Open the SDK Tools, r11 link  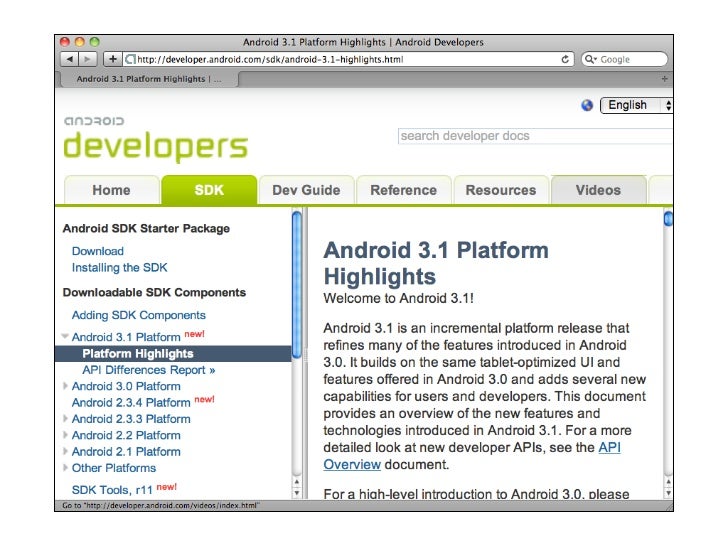(112, 490)
